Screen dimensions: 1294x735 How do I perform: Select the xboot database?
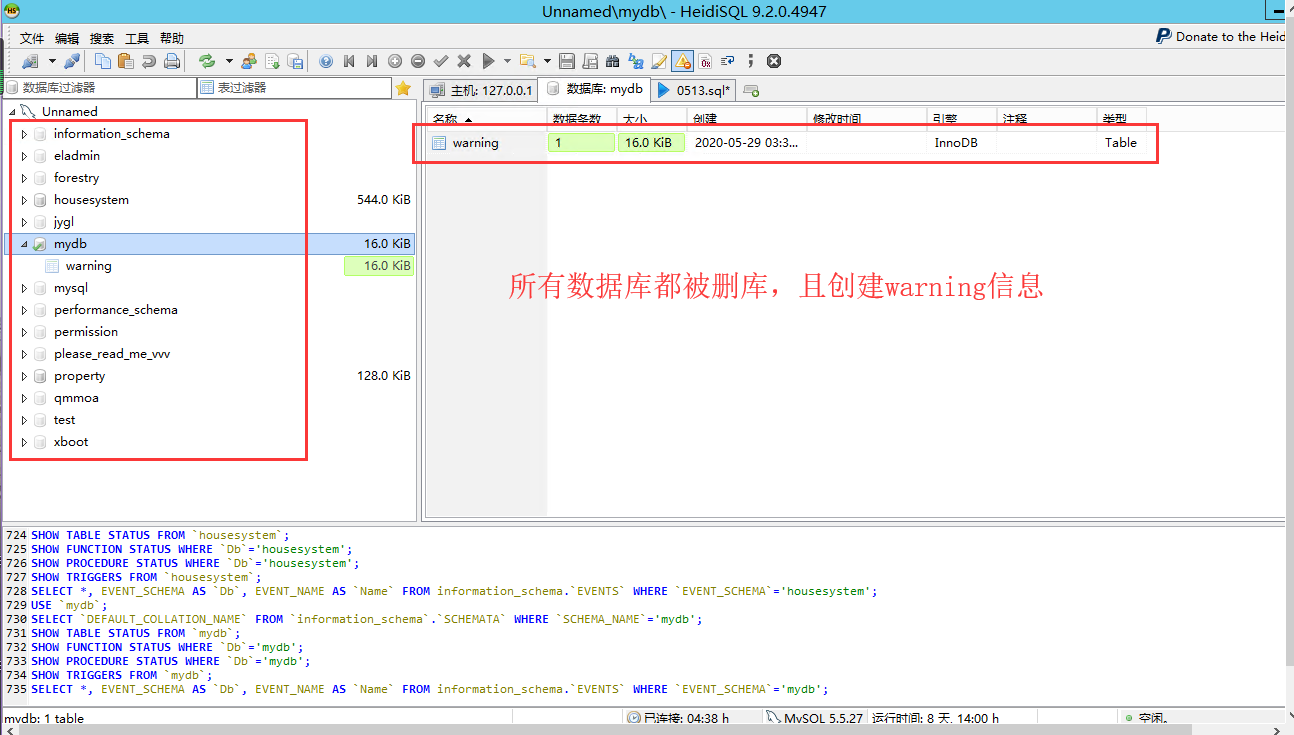[x=71, y=442]
